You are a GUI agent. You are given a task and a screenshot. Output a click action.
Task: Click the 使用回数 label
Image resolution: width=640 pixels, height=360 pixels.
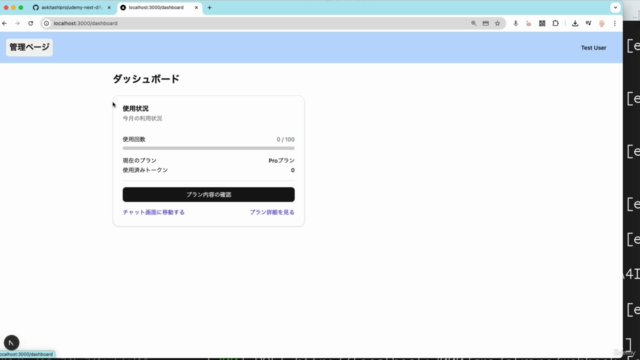tap(134, 139)
